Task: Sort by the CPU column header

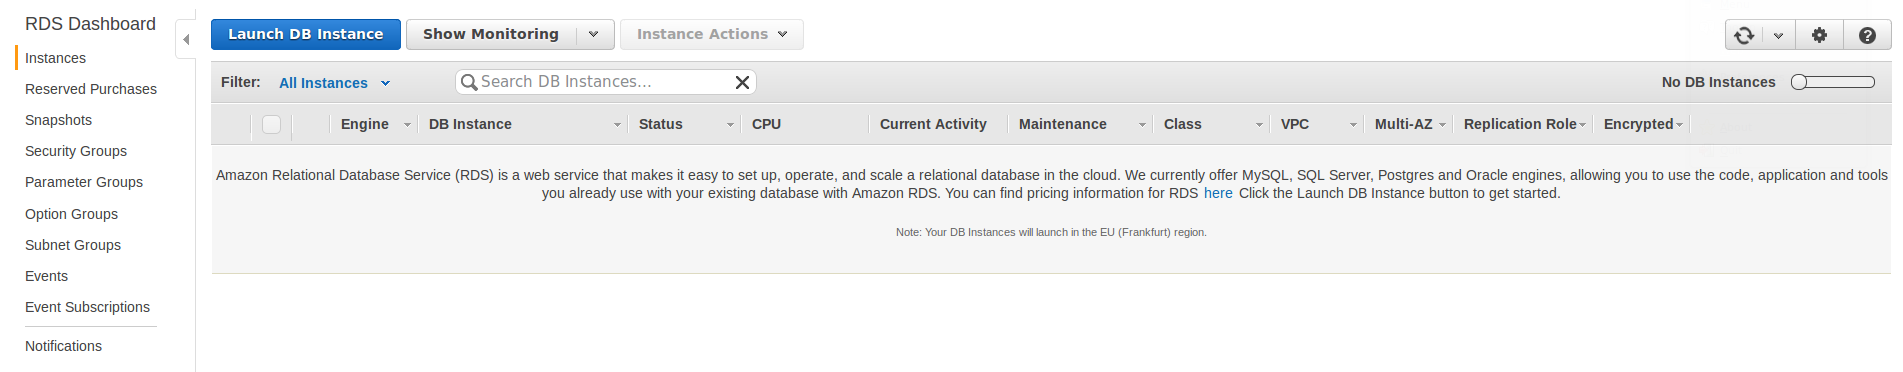Action: 766,124
